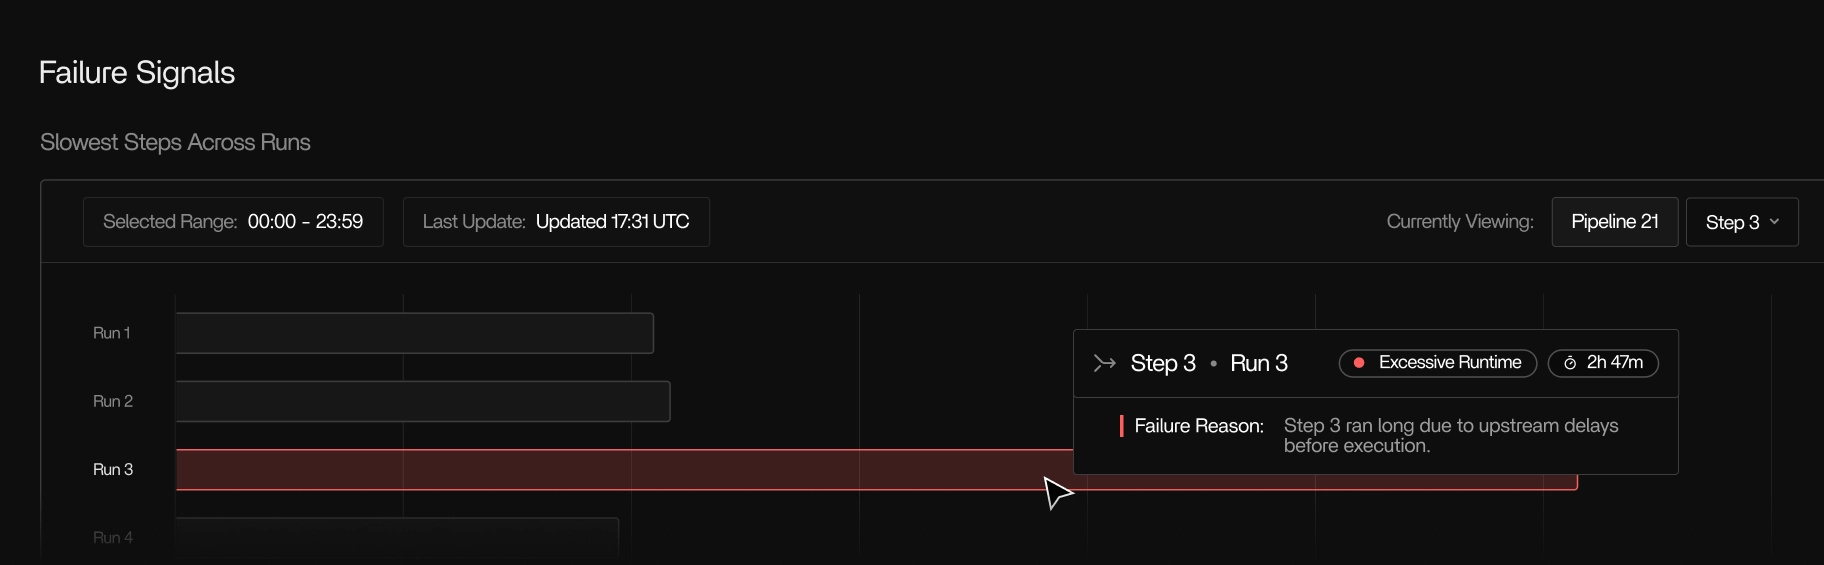
Task: Select the Pipeline 21 button
Action: (1614, 222)
